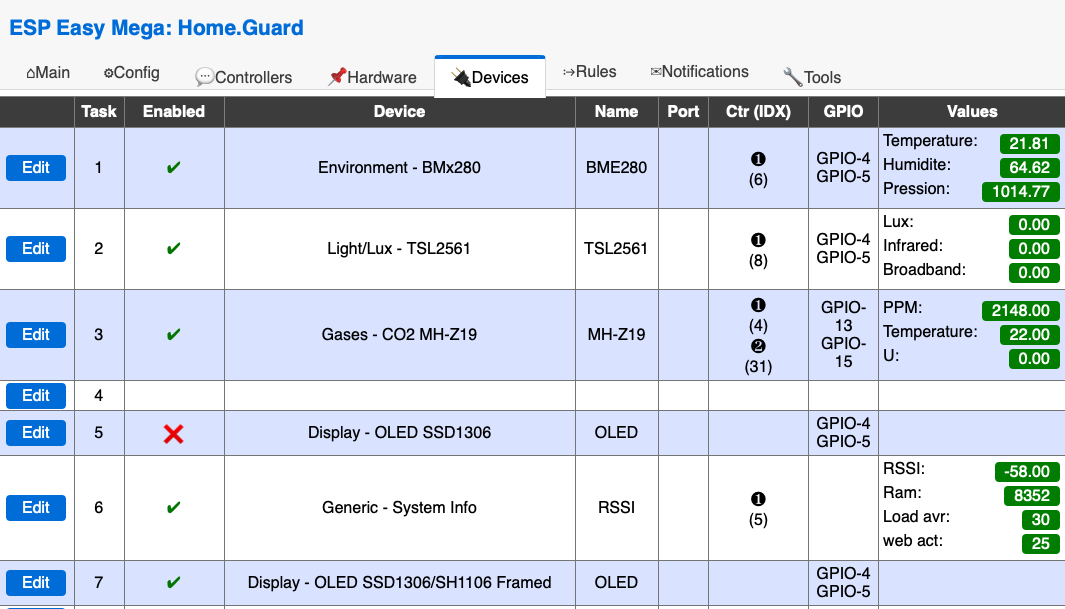
Task: Click controller 2 badge in MH-Z19 row
Action: (758, 346)
